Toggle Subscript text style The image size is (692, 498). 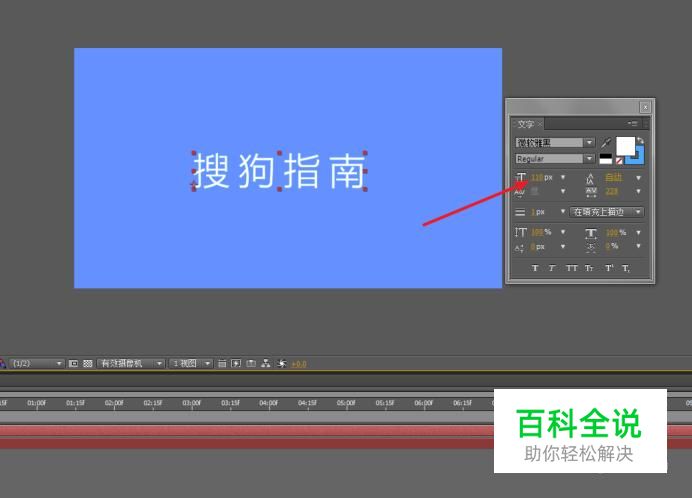click(626, 268)
